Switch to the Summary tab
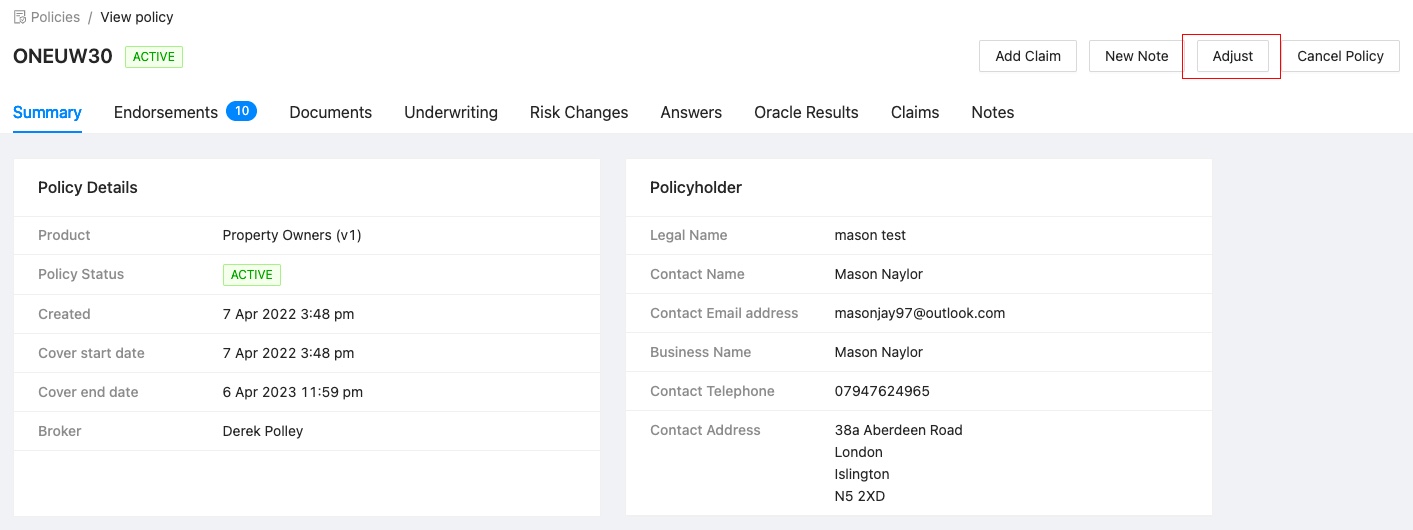The height and width of the screenshot is (530, 1413). click(x=47, y=112)
